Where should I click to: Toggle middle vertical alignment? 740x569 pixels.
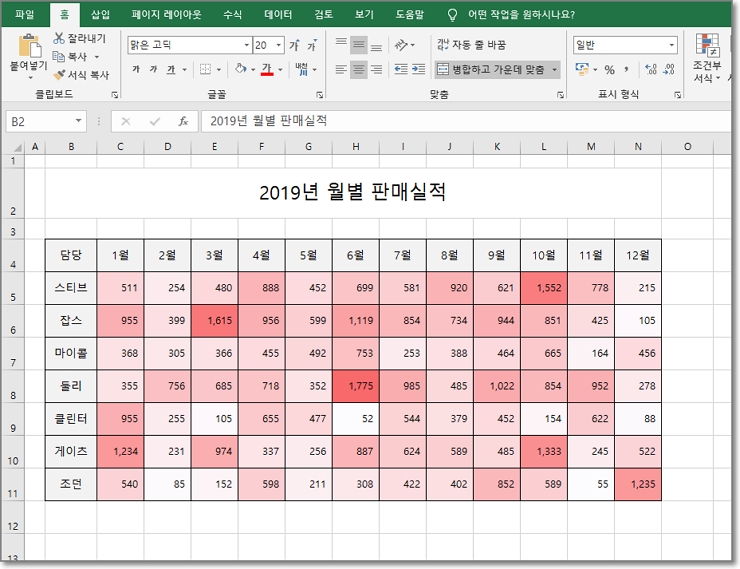pyautogui.click(x=359, y=45)
